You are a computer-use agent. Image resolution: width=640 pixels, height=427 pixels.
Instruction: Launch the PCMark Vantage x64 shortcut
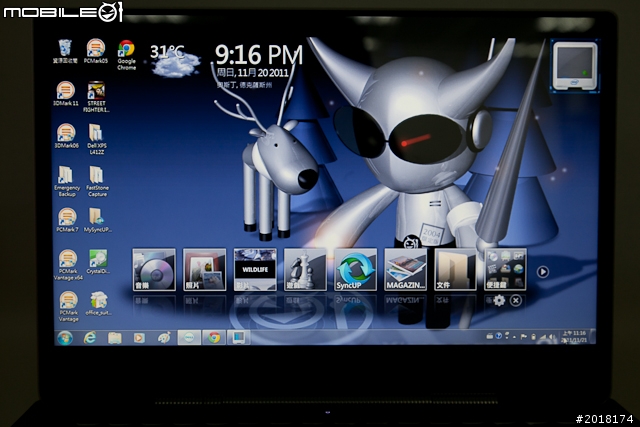68,265
